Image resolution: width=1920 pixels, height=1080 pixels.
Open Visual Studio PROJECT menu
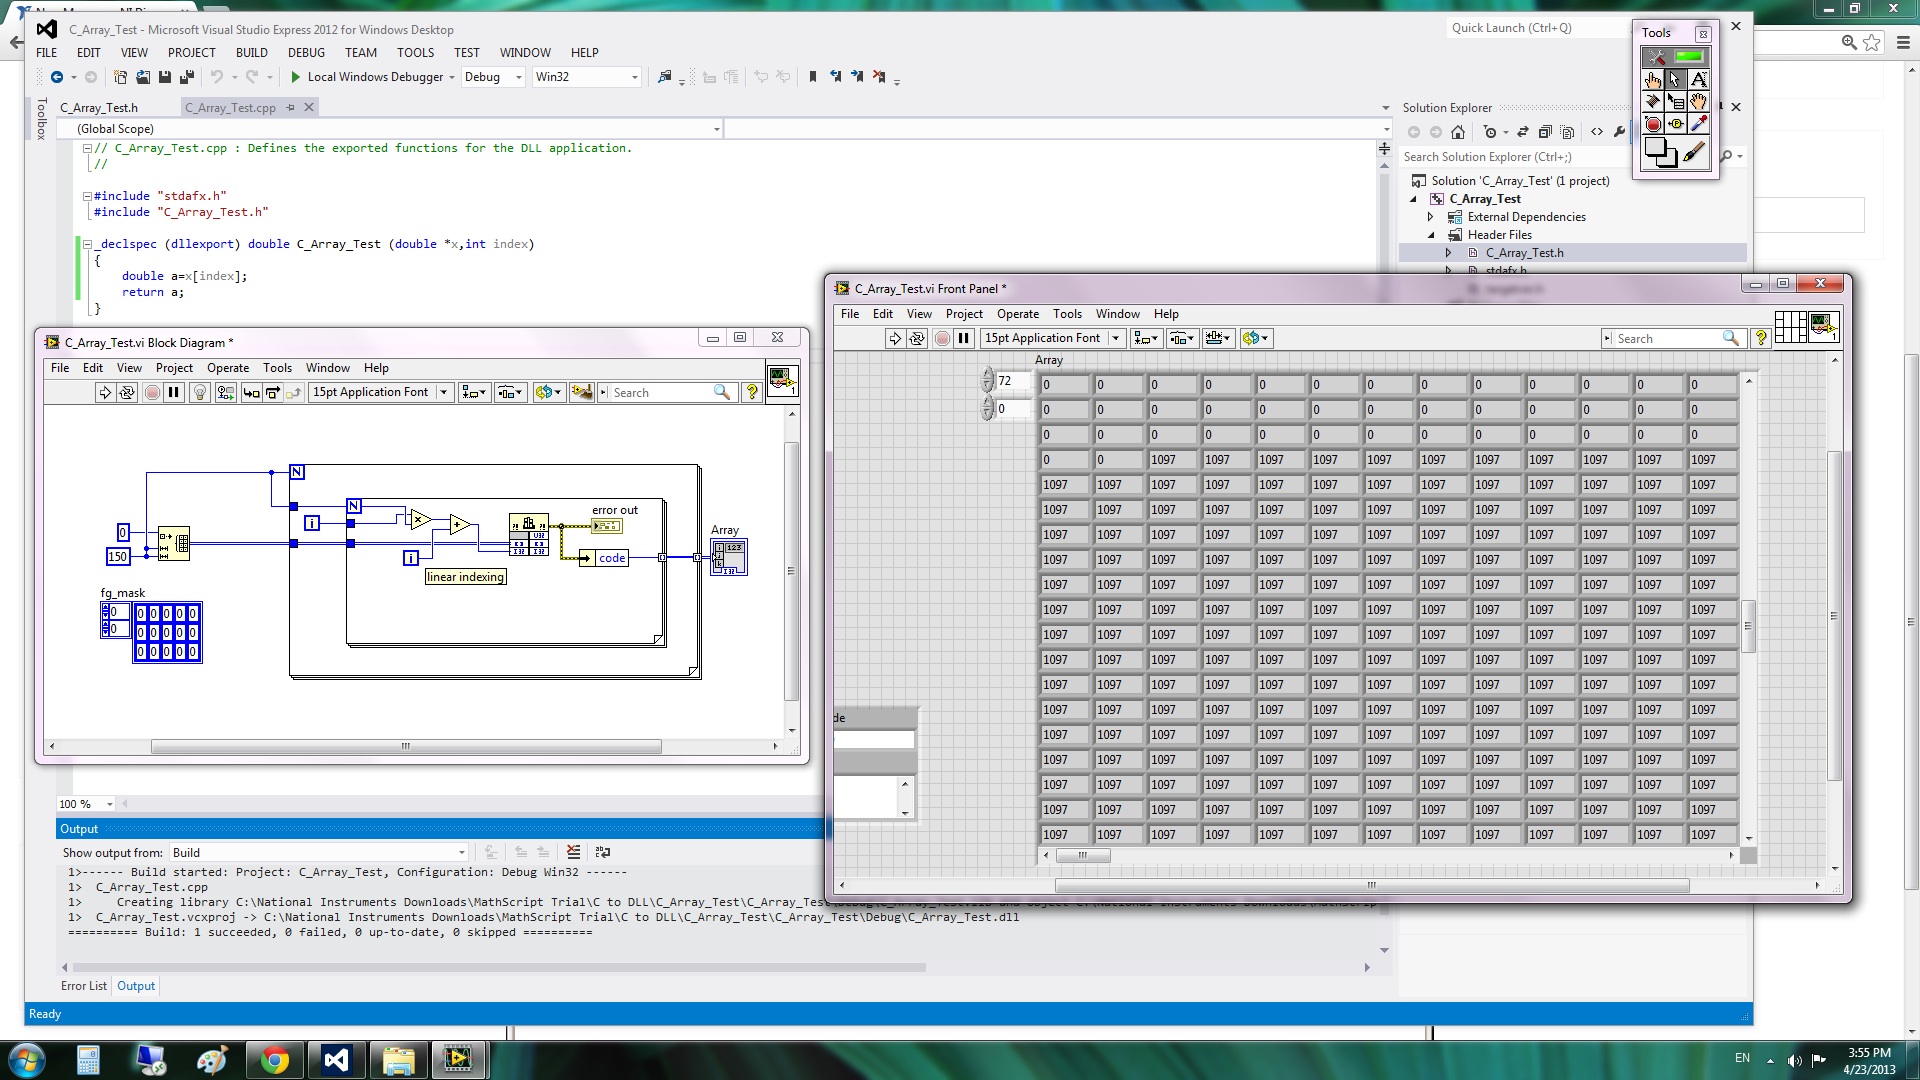click(x=191, y=53)
